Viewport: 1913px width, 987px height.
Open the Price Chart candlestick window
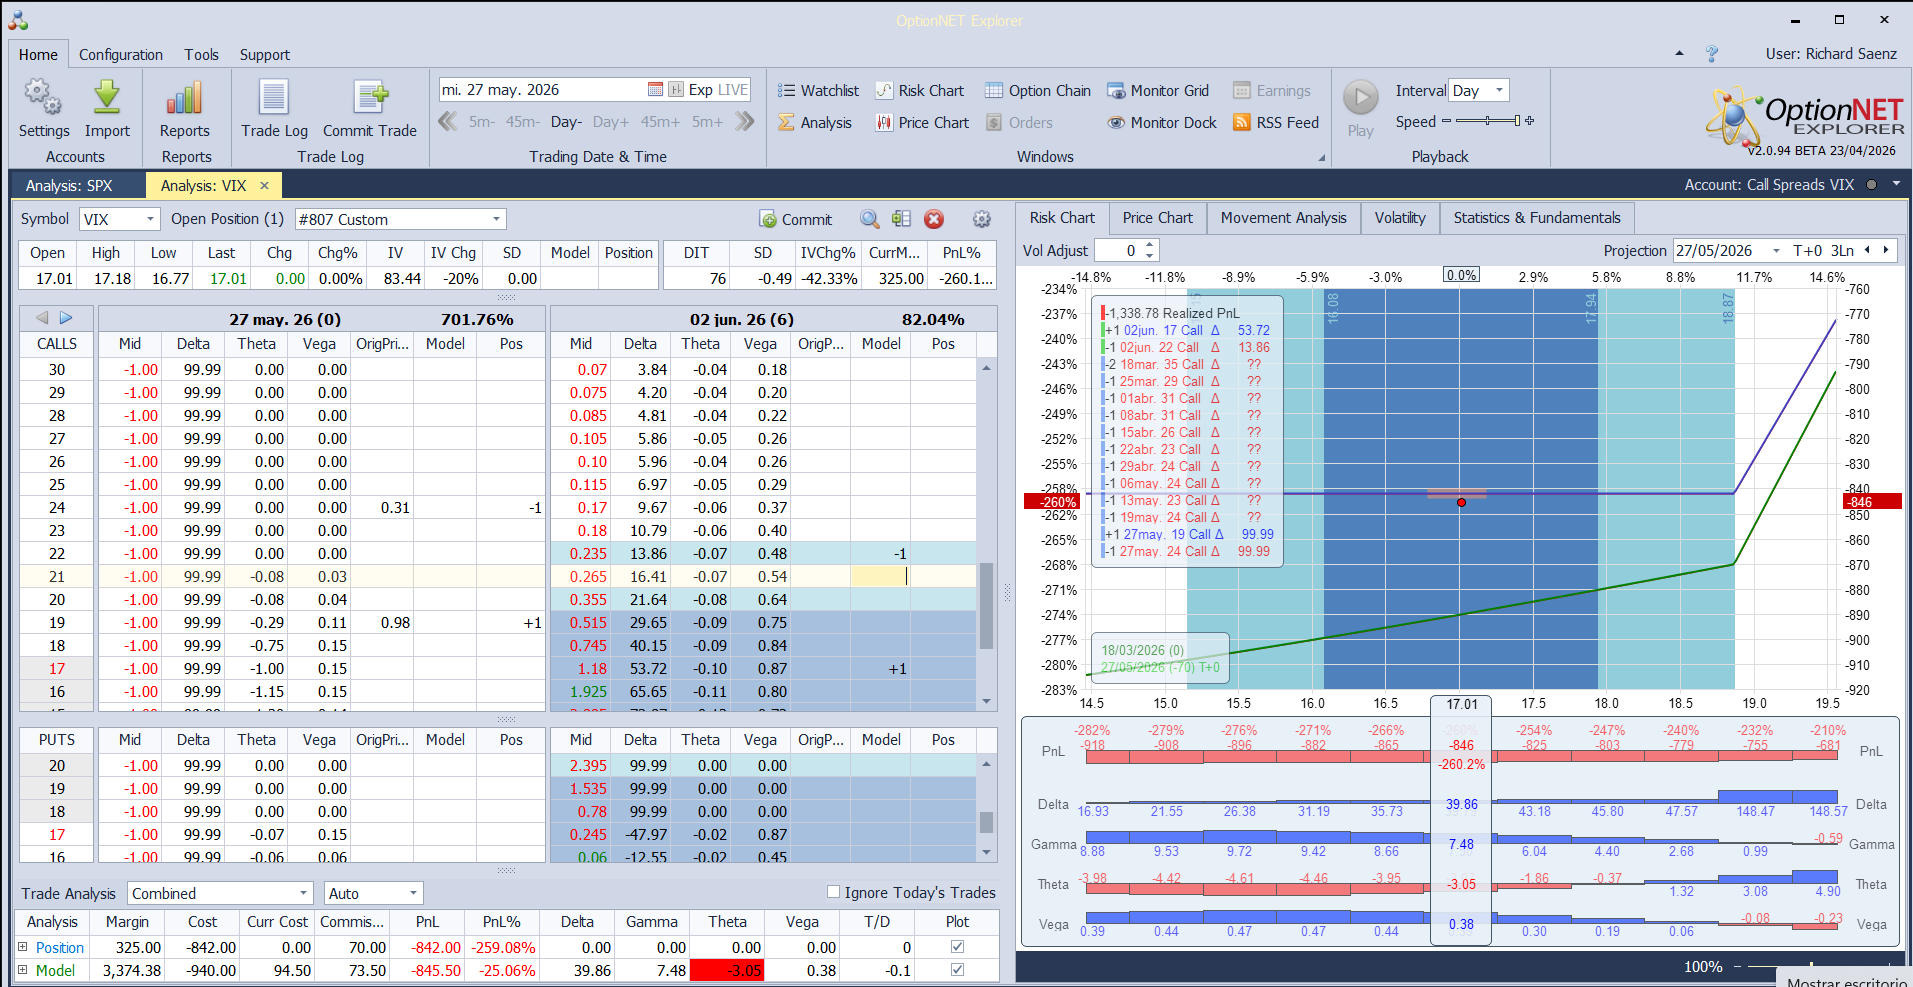[922, 122]
